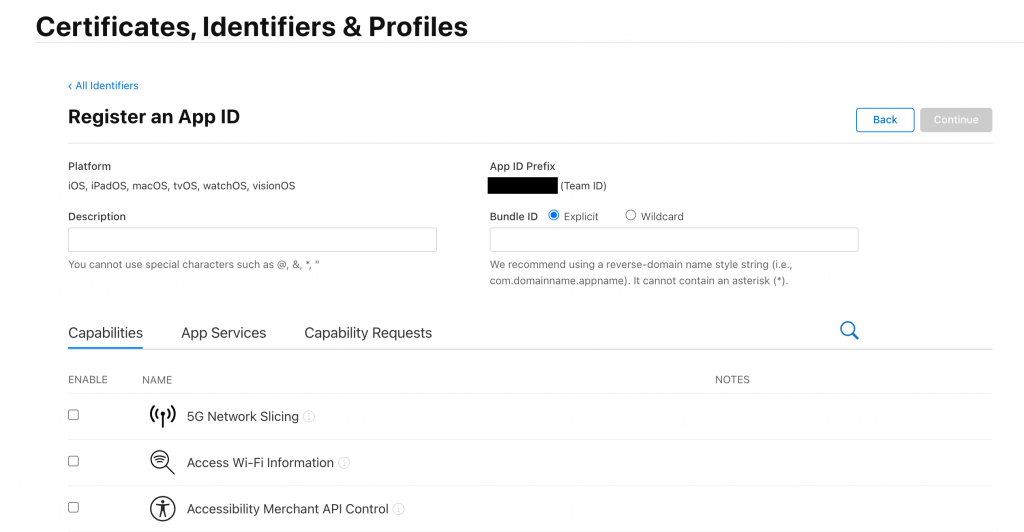1024x532 pixels.
Task: Select the Capabilities tab
Action: [x=105, y=333]
